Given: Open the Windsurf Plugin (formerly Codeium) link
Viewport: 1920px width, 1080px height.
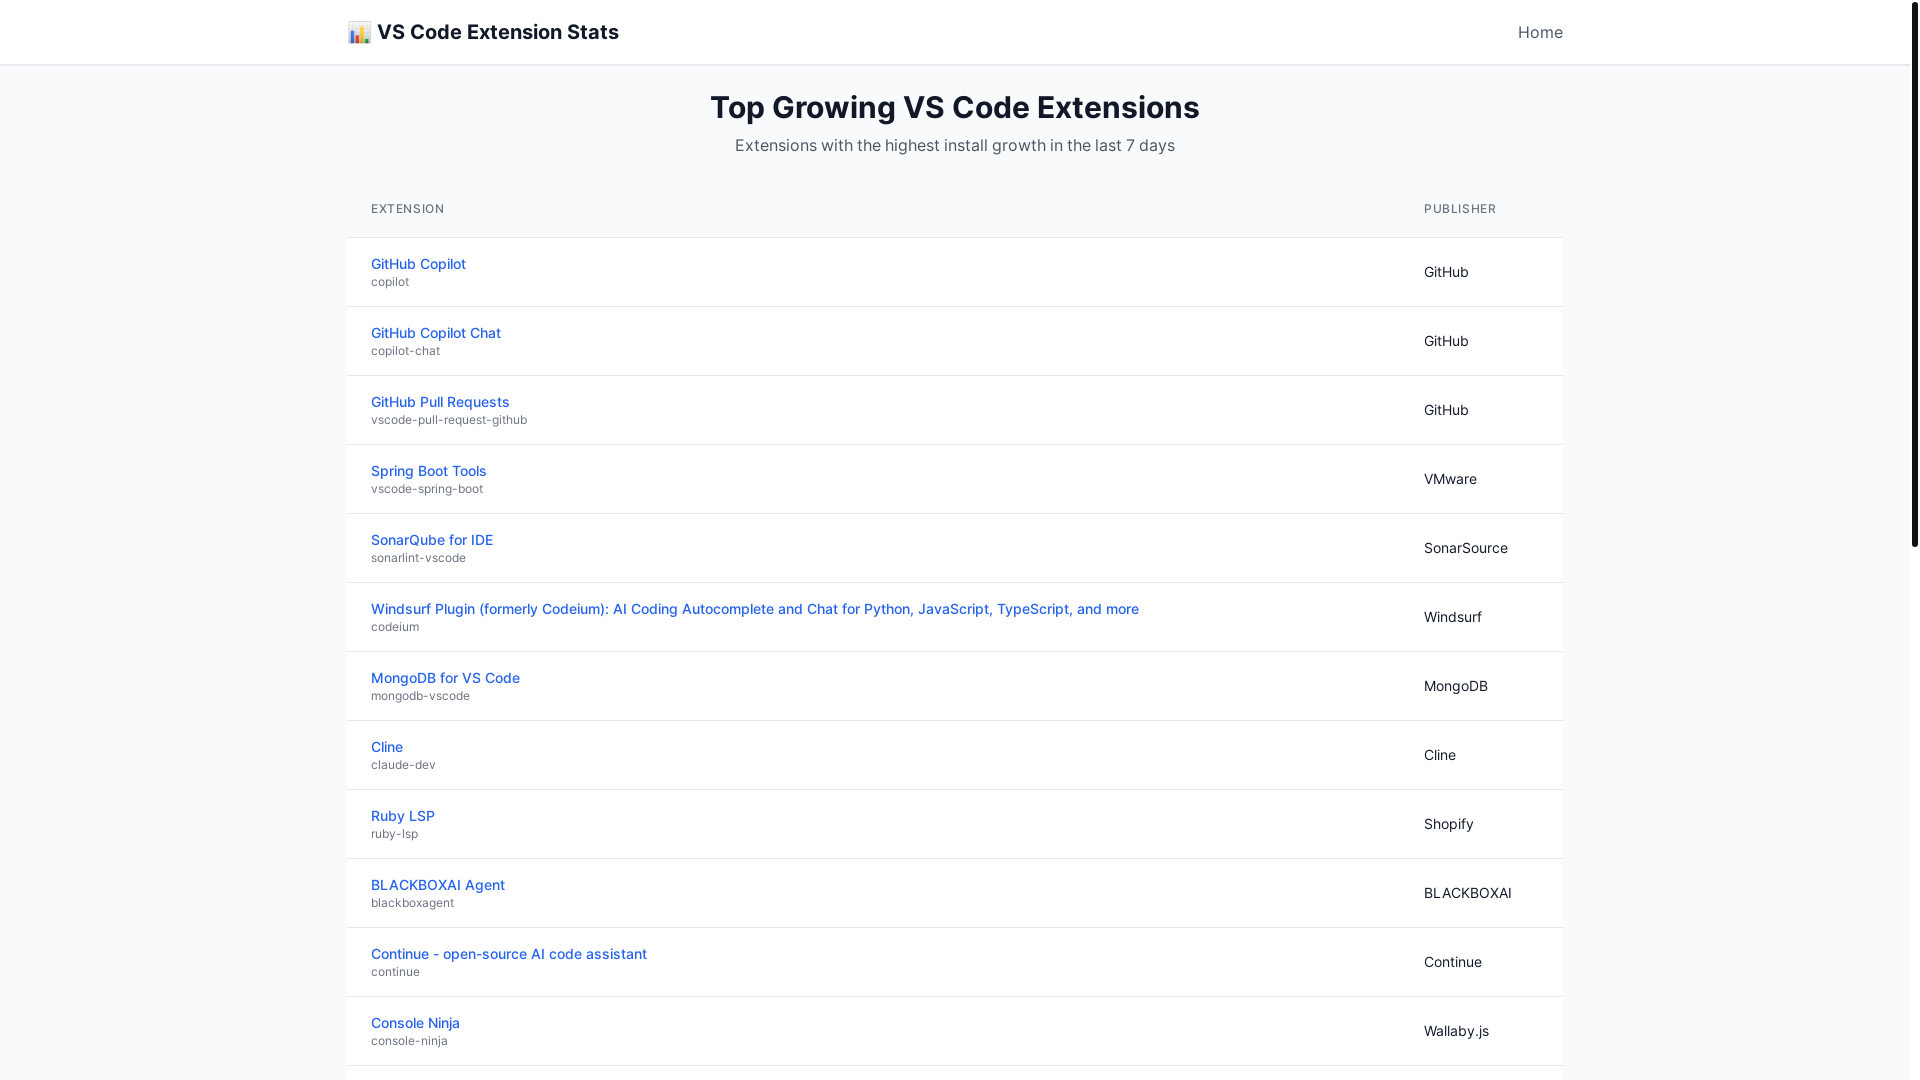Looking at the screenshot, I should click(x=755, y=609).
